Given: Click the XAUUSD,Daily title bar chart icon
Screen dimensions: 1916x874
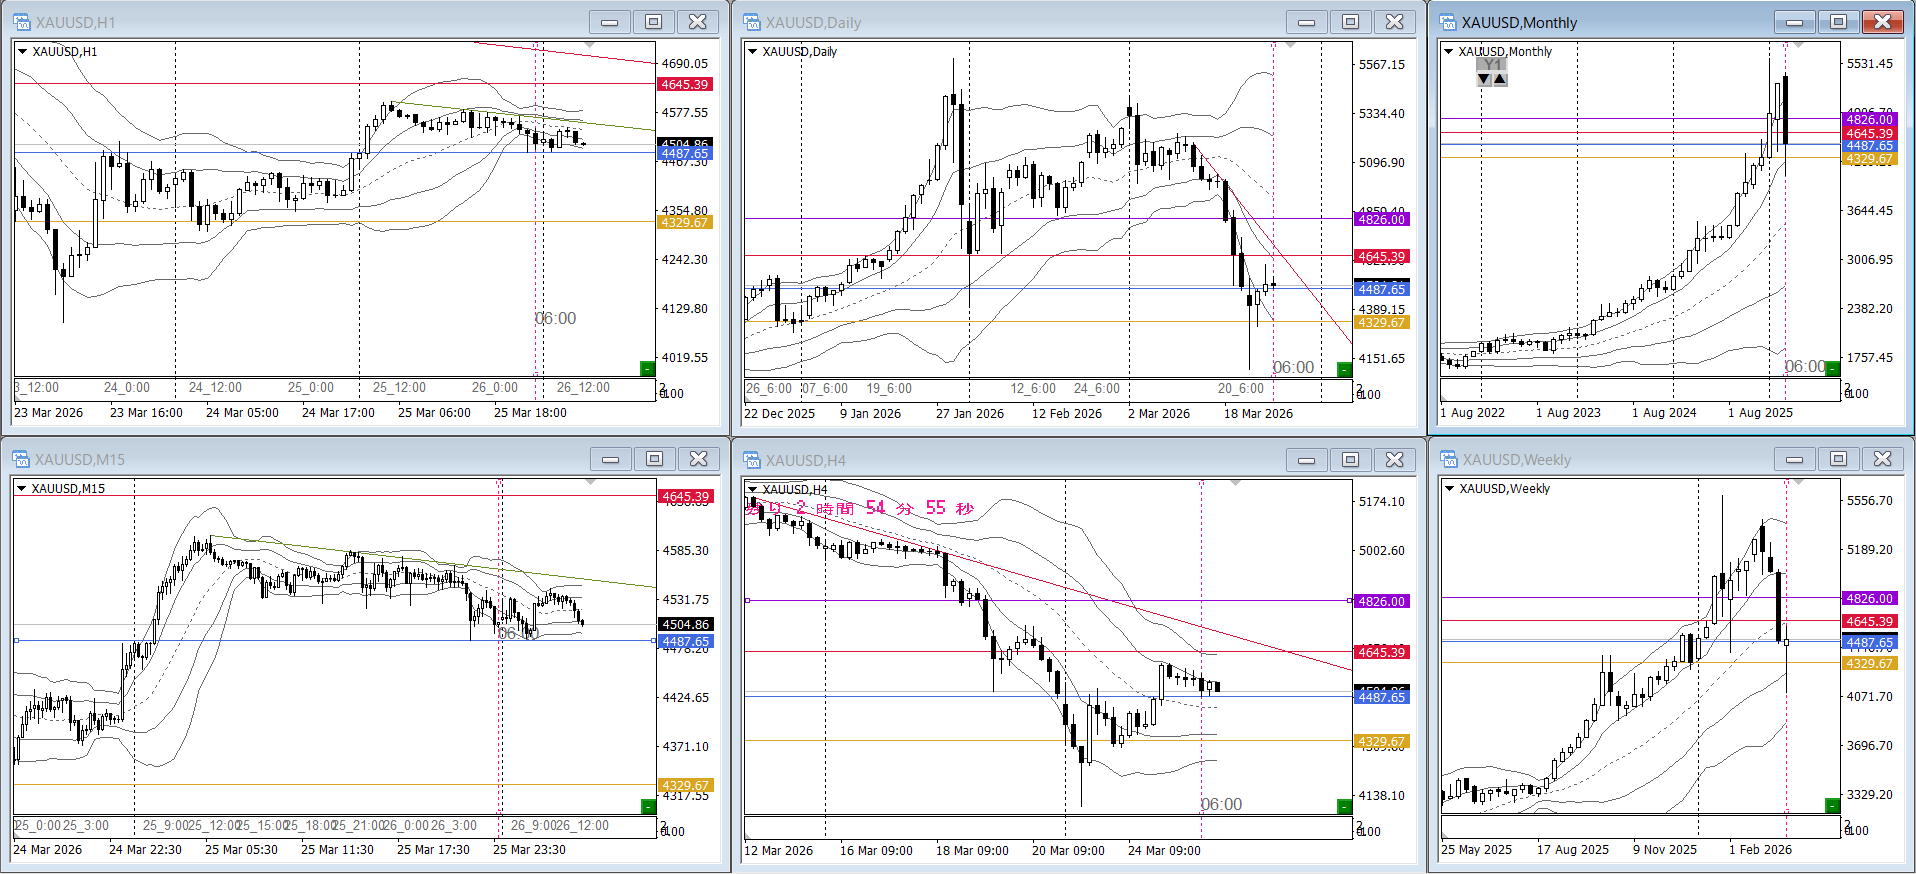Looking at the screenshot, I should point(751,22).
